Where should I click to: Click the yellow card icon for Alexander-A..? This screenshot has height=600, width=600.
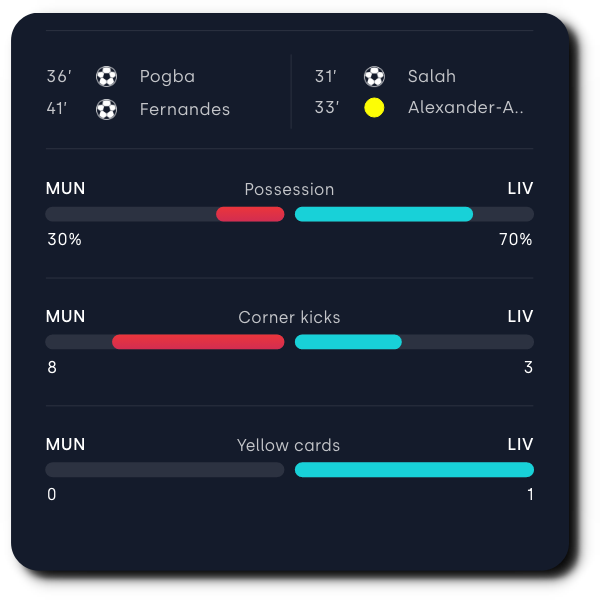(374, 108)
